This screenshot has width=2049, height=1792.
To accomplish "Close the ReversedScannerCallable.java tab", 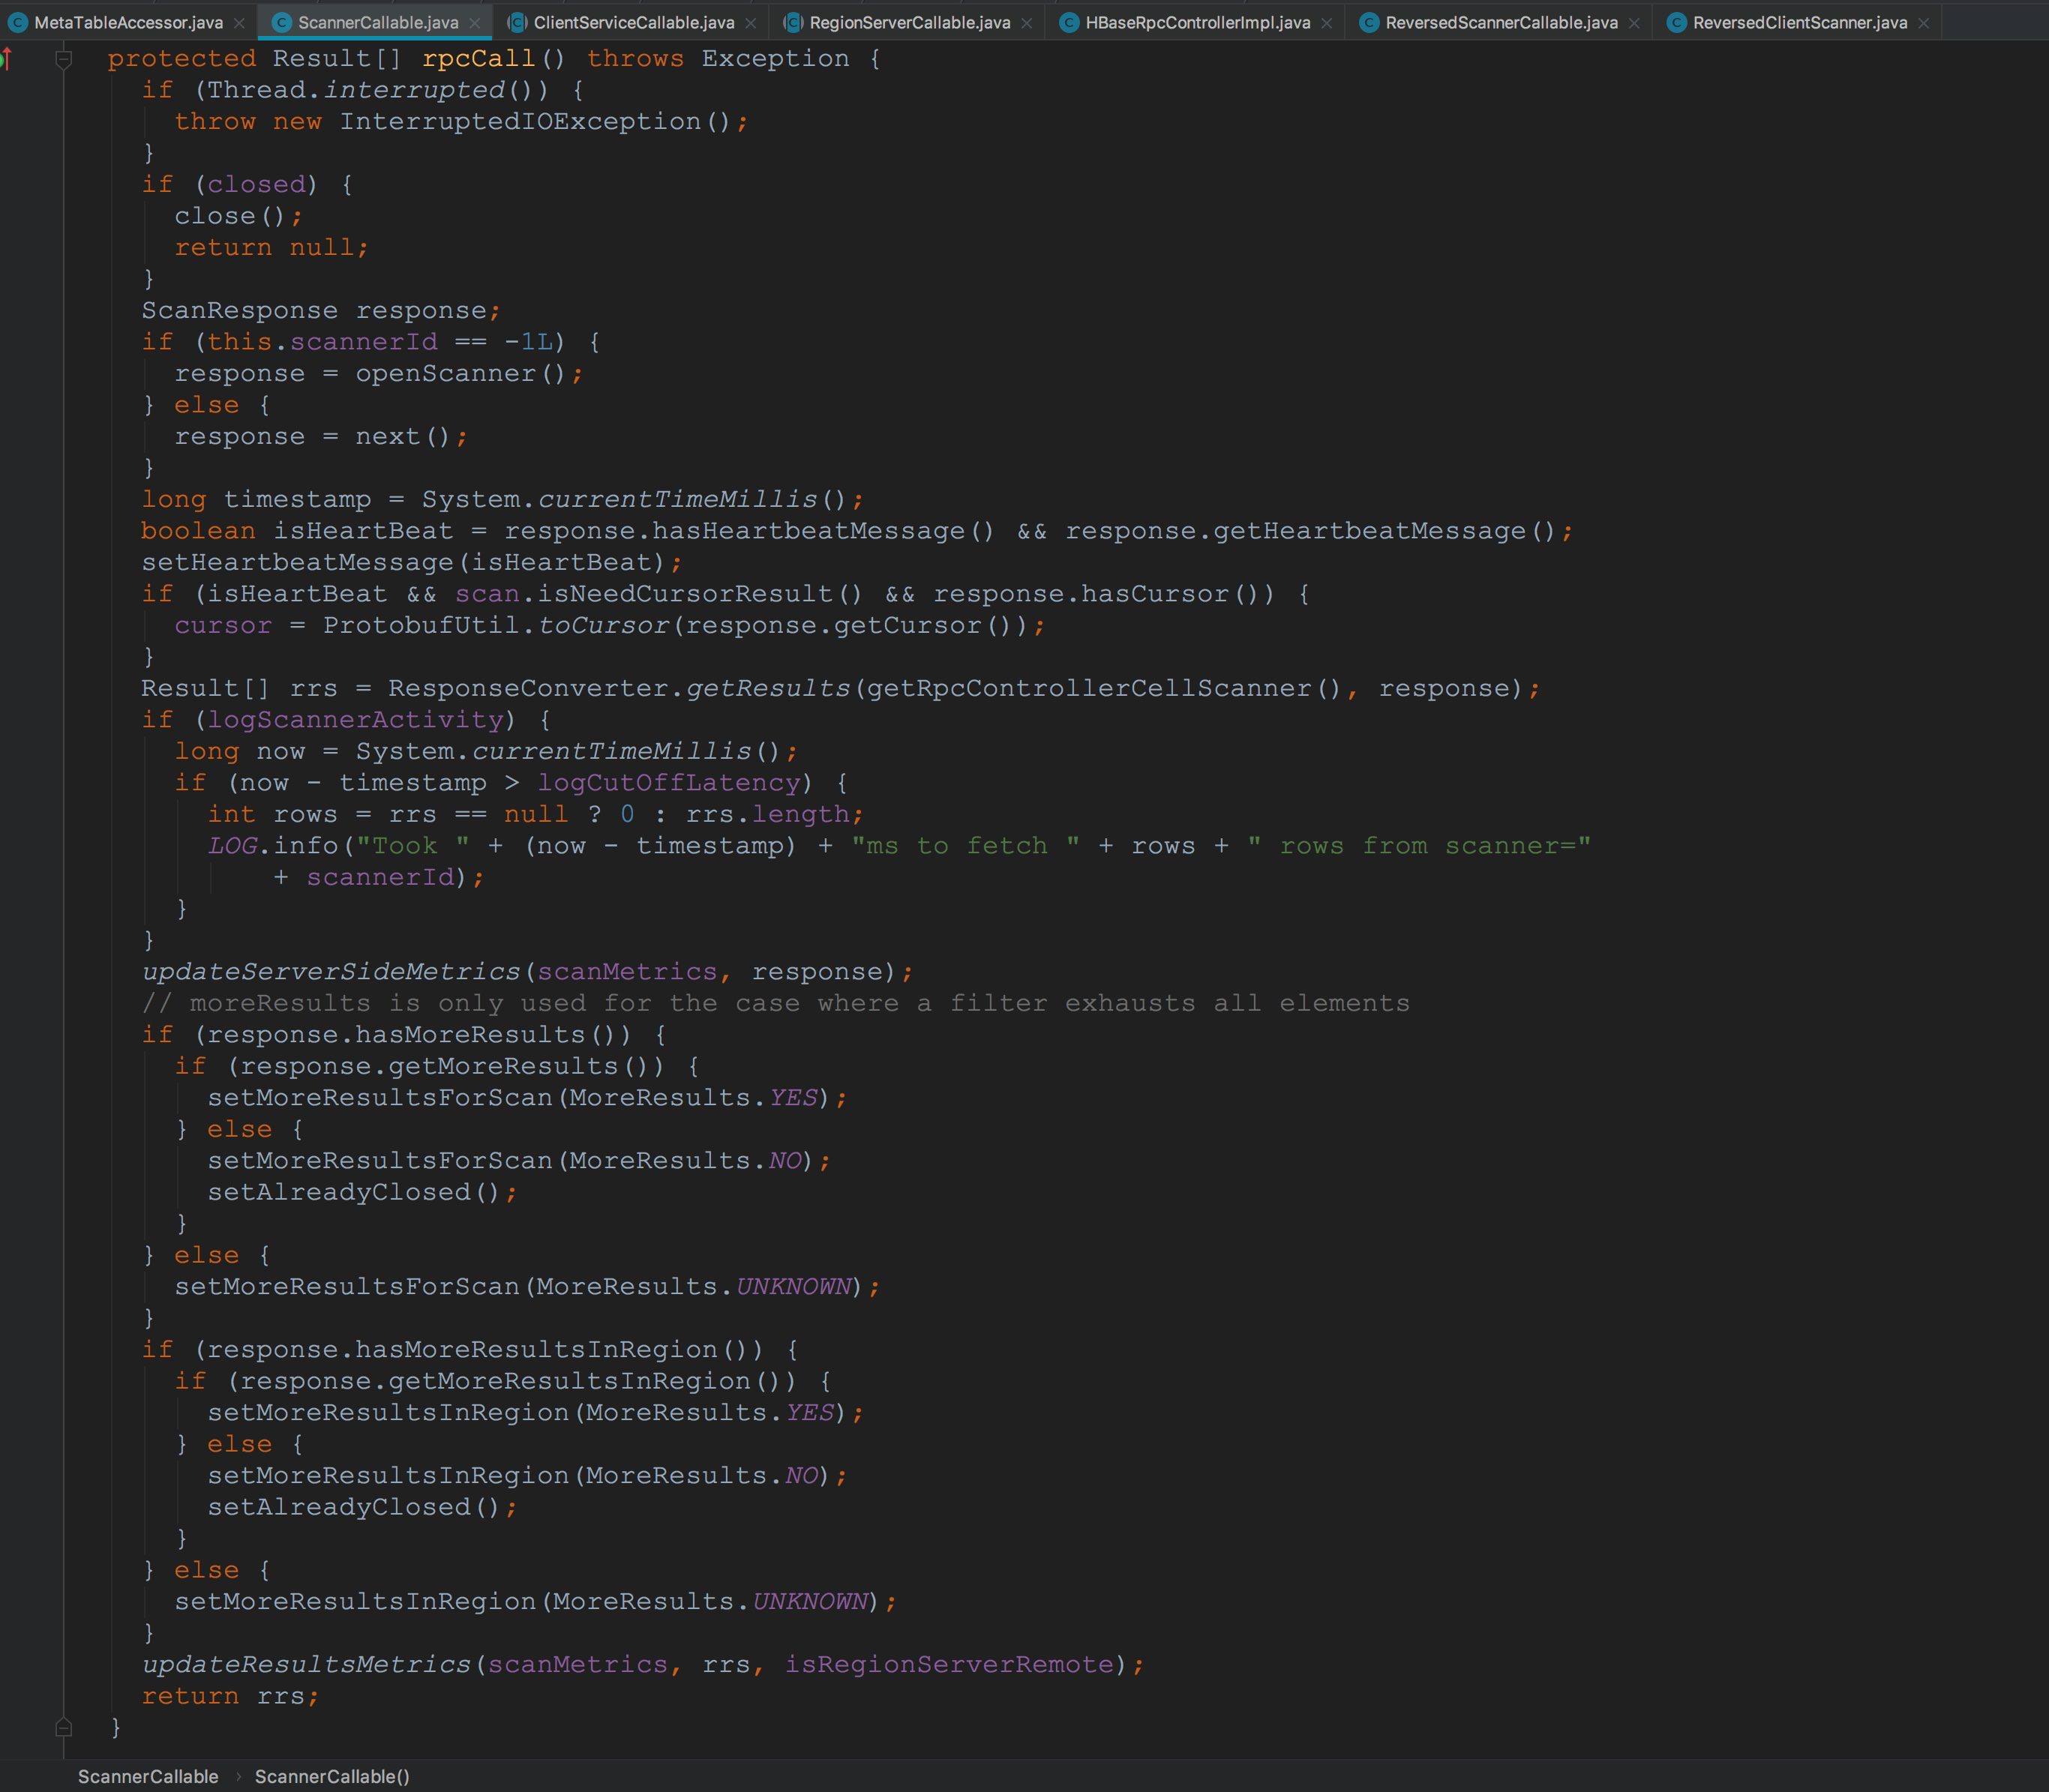I will coord(1634,23).
